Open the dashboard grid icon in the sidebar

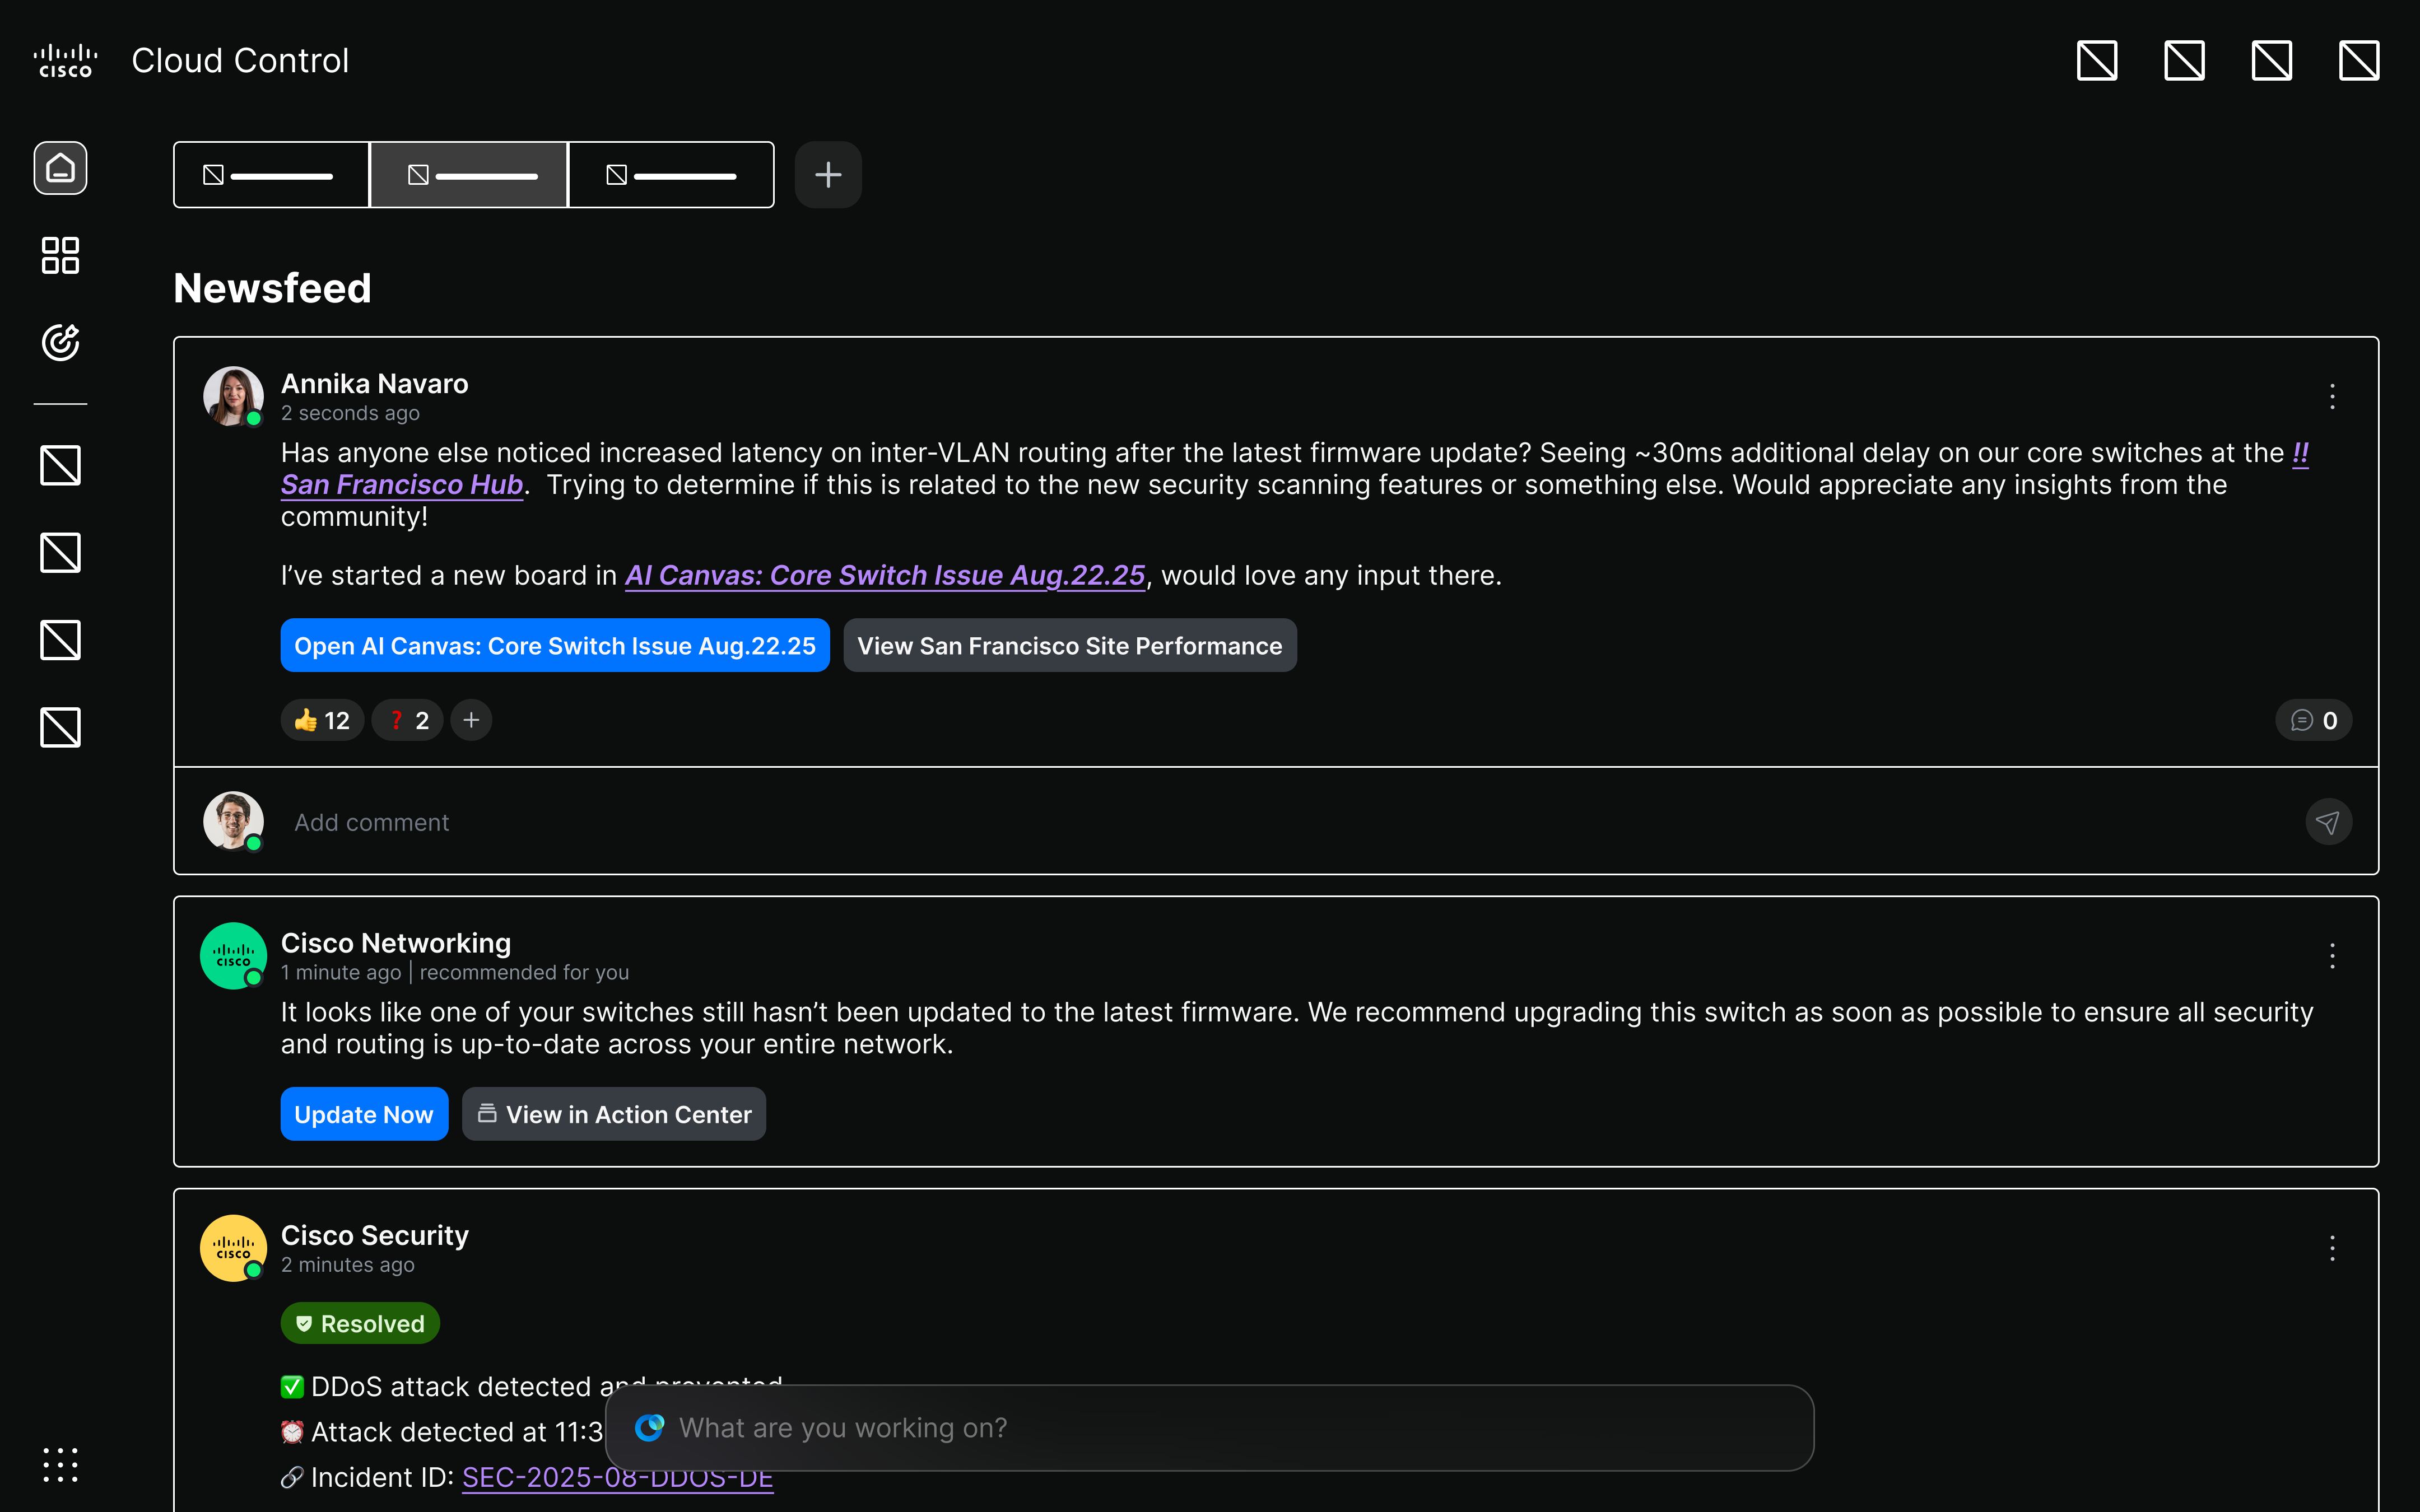click(60, 256)
